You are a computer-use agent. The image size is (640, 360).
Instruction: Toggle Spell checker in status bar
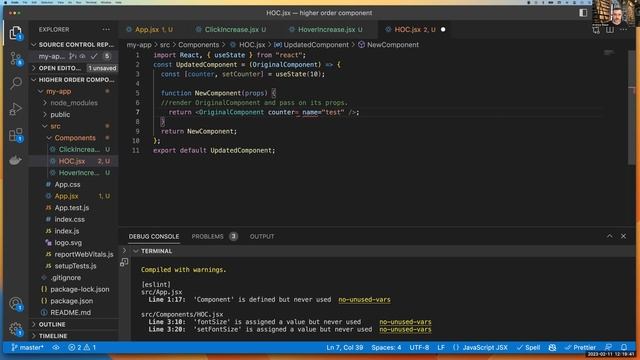(528, 347)
